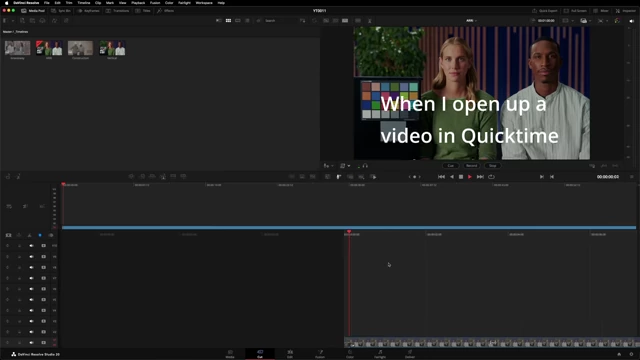Open the import media dropdown arrow
The height and width of the screenshot is (360, 640).
point(13,20)
